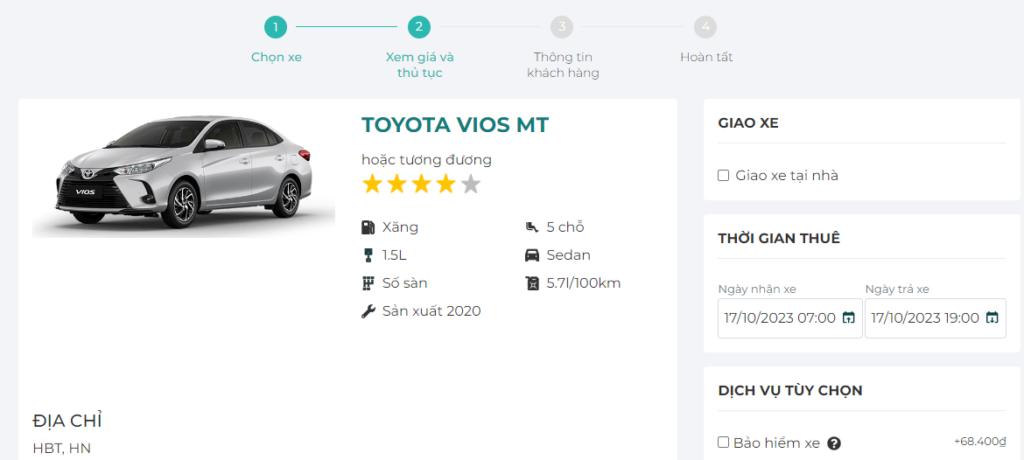Click the fuel consumption icon beside 5.7l/100km
This screenshot has width=1024, height=460.
pyautogui.click(x=532, y=283)
